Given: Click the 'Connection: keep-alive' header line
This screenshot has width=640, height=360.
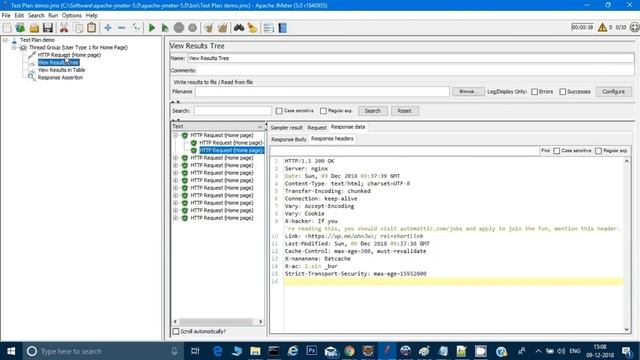Looking at the screenshot, I should click(x=321, y=199).
